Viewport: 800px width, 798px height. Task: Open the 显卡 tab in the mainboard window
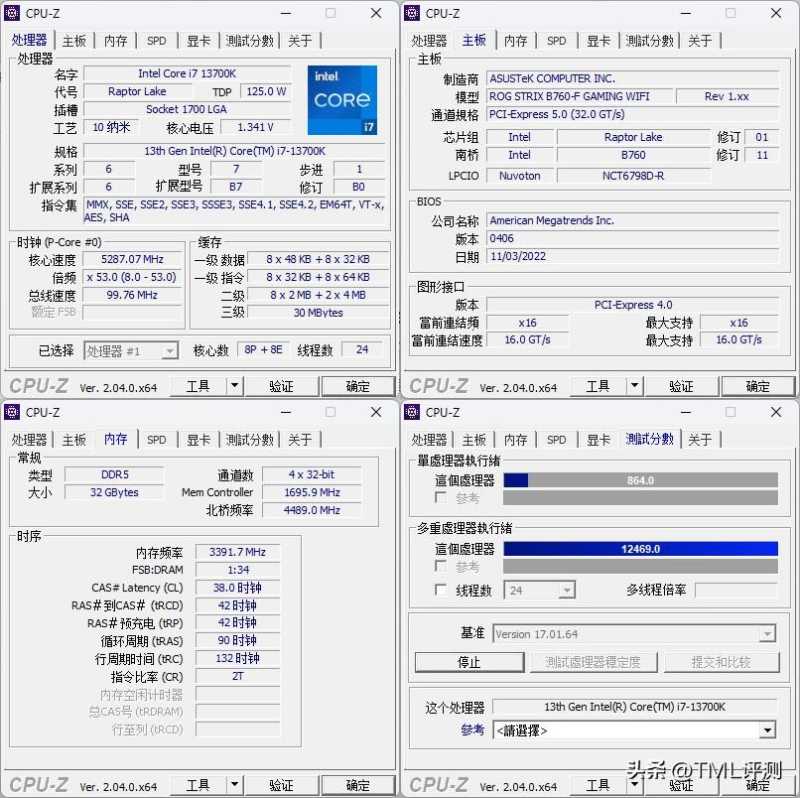598,41
